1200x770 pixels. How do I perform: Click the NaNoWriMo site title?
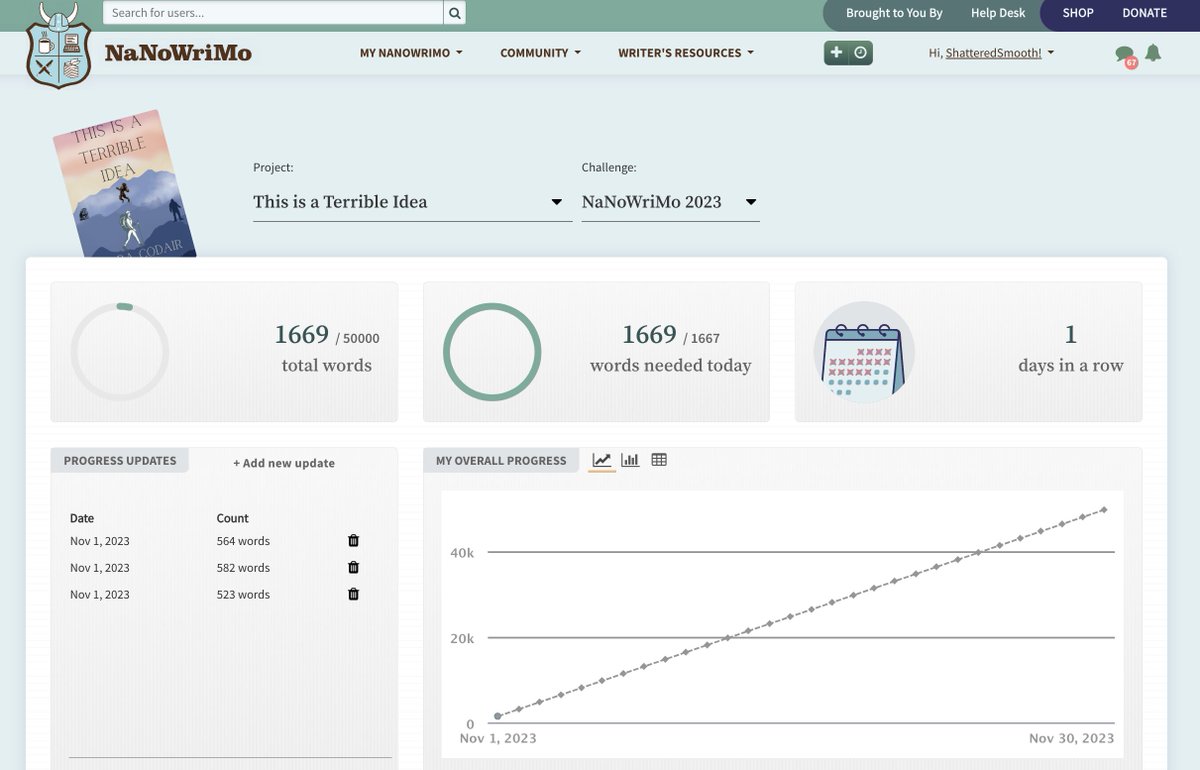(x=178, y=53)
